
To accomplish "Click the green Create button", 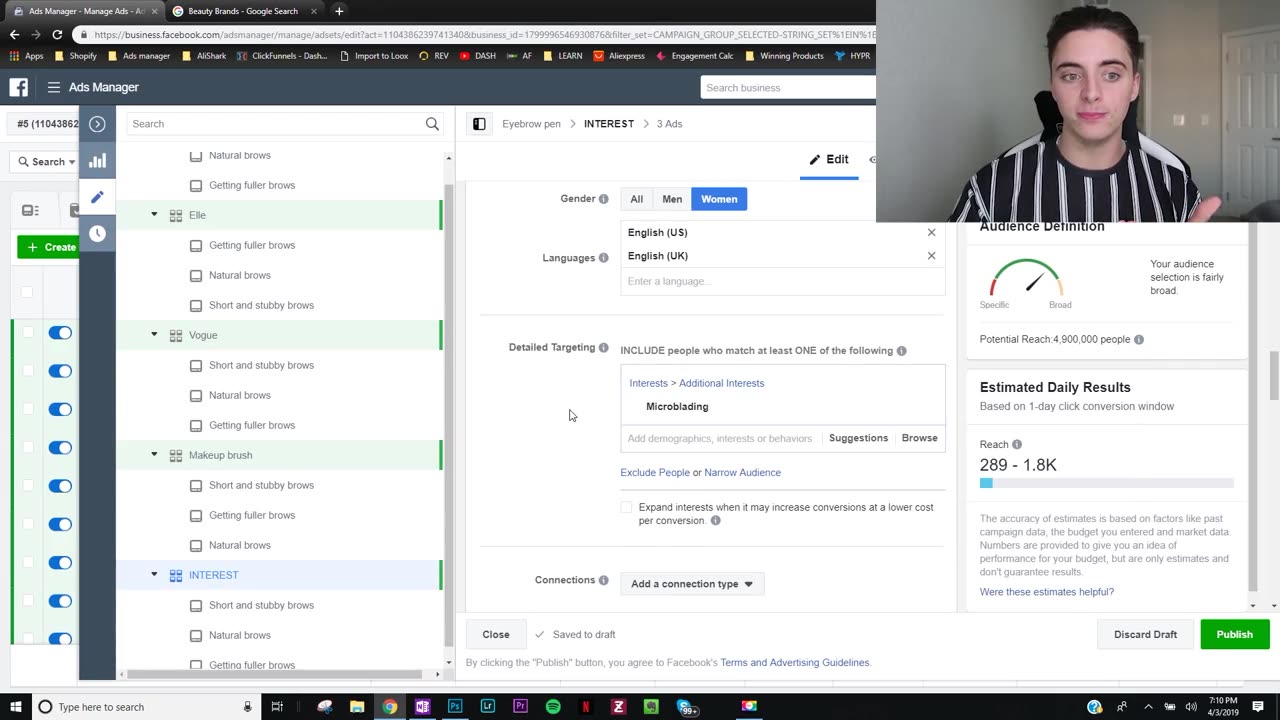I will [49, 247].
